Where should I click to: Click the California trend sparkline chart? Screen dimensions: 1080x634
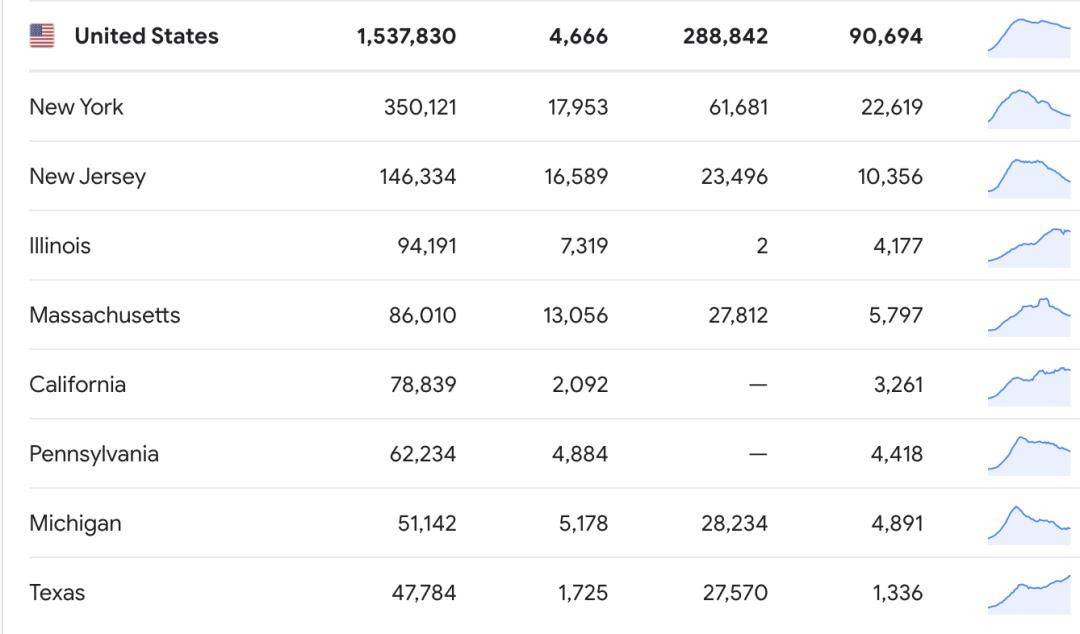1028,385
